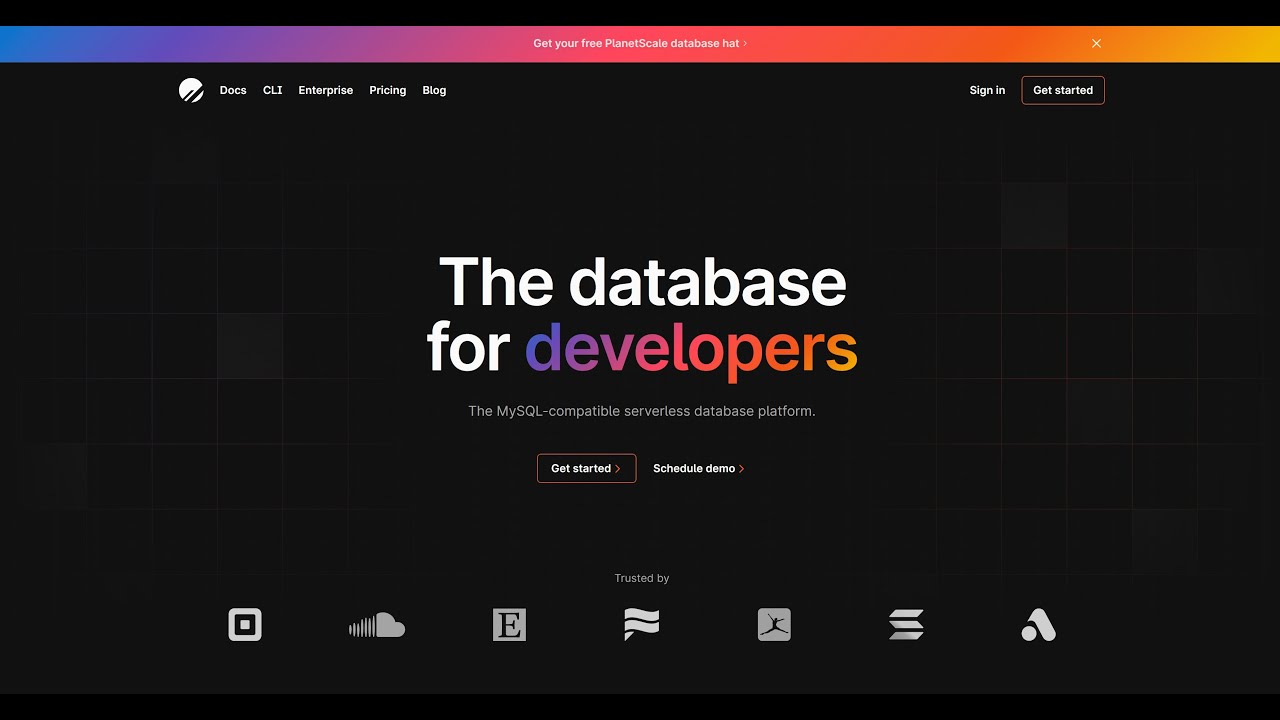Visit the Blog from the navbar
This screenshot has height=720, width=1280.
(434, 90)
